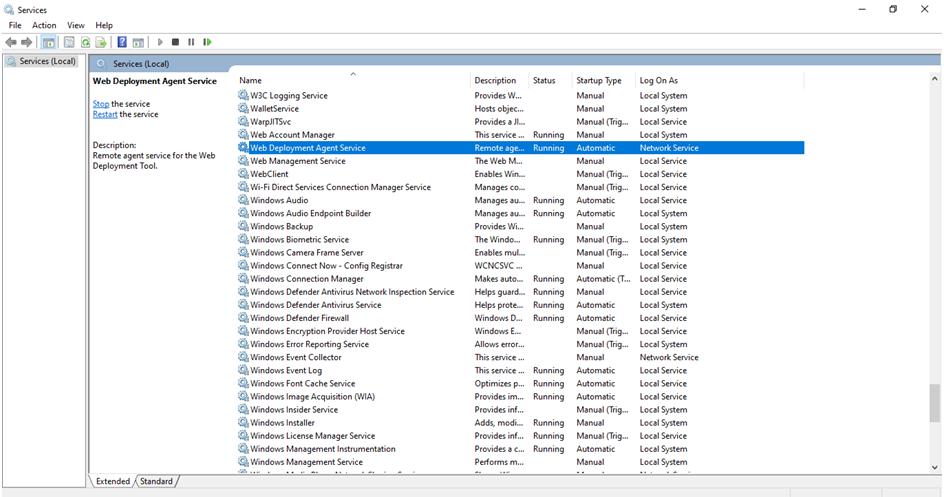
Task: Open the View menu
Action: 76,25
